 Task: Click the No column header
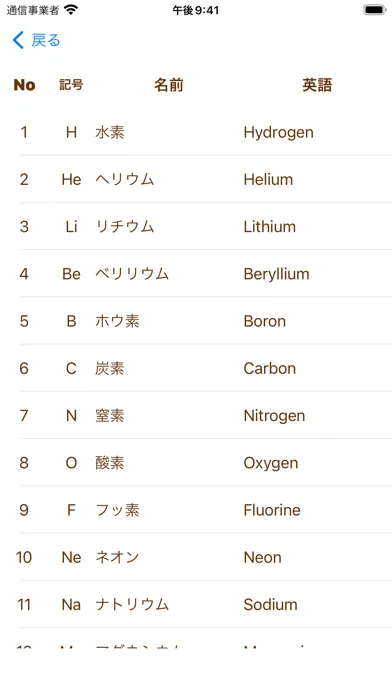(24, 85)
